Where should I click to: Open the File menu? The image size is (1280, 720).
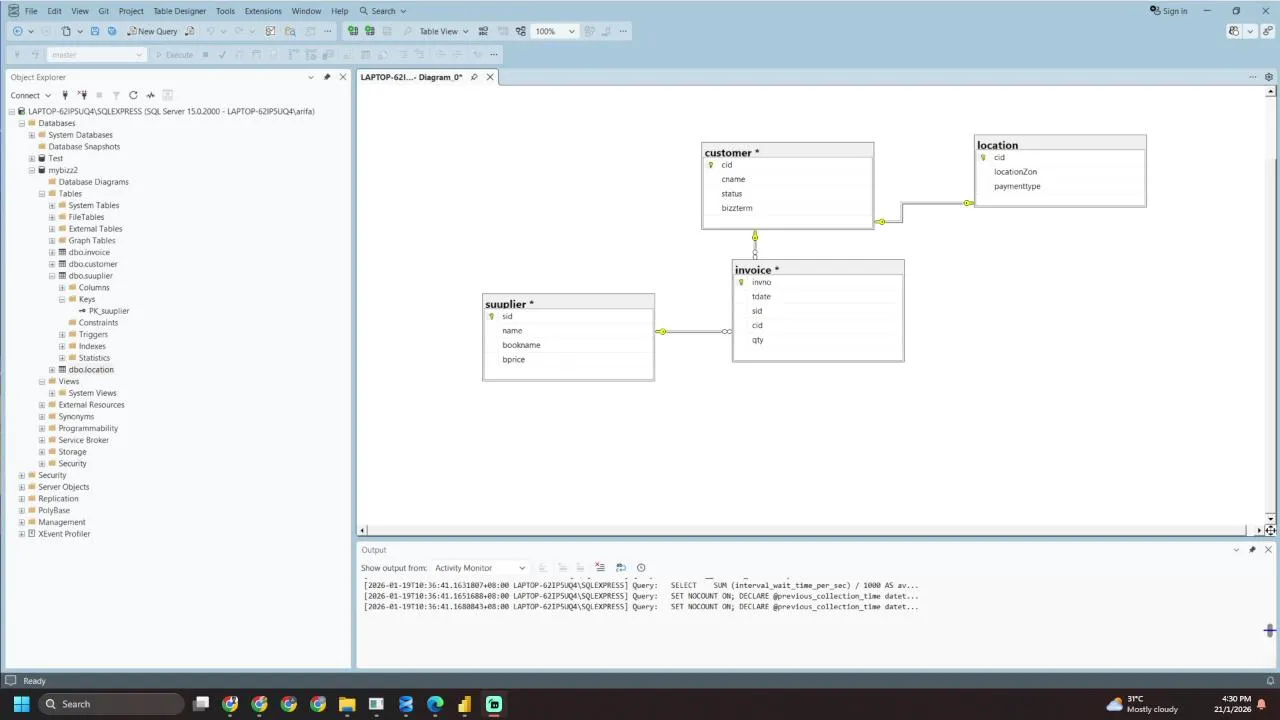coord(31,11)
